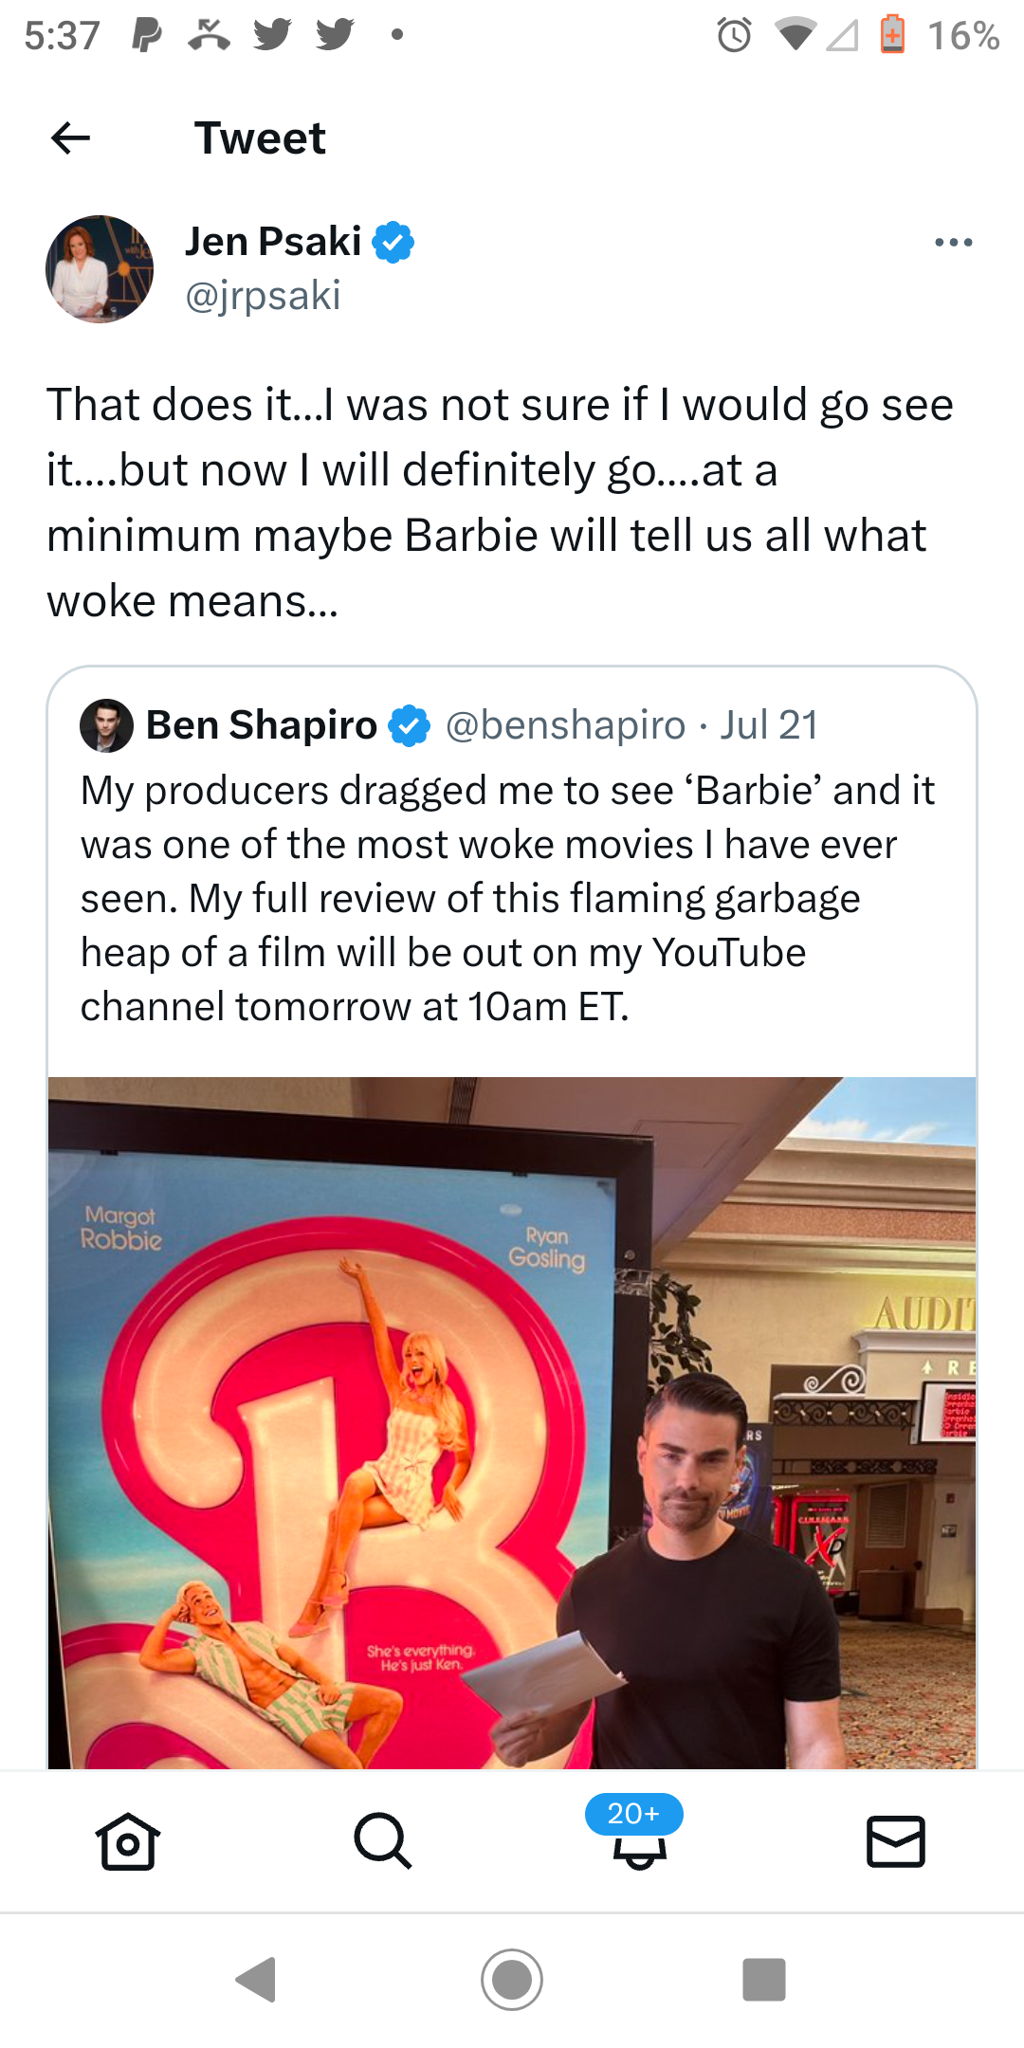
Task: View the Barbie poster photo
Action: (512, 1422)
